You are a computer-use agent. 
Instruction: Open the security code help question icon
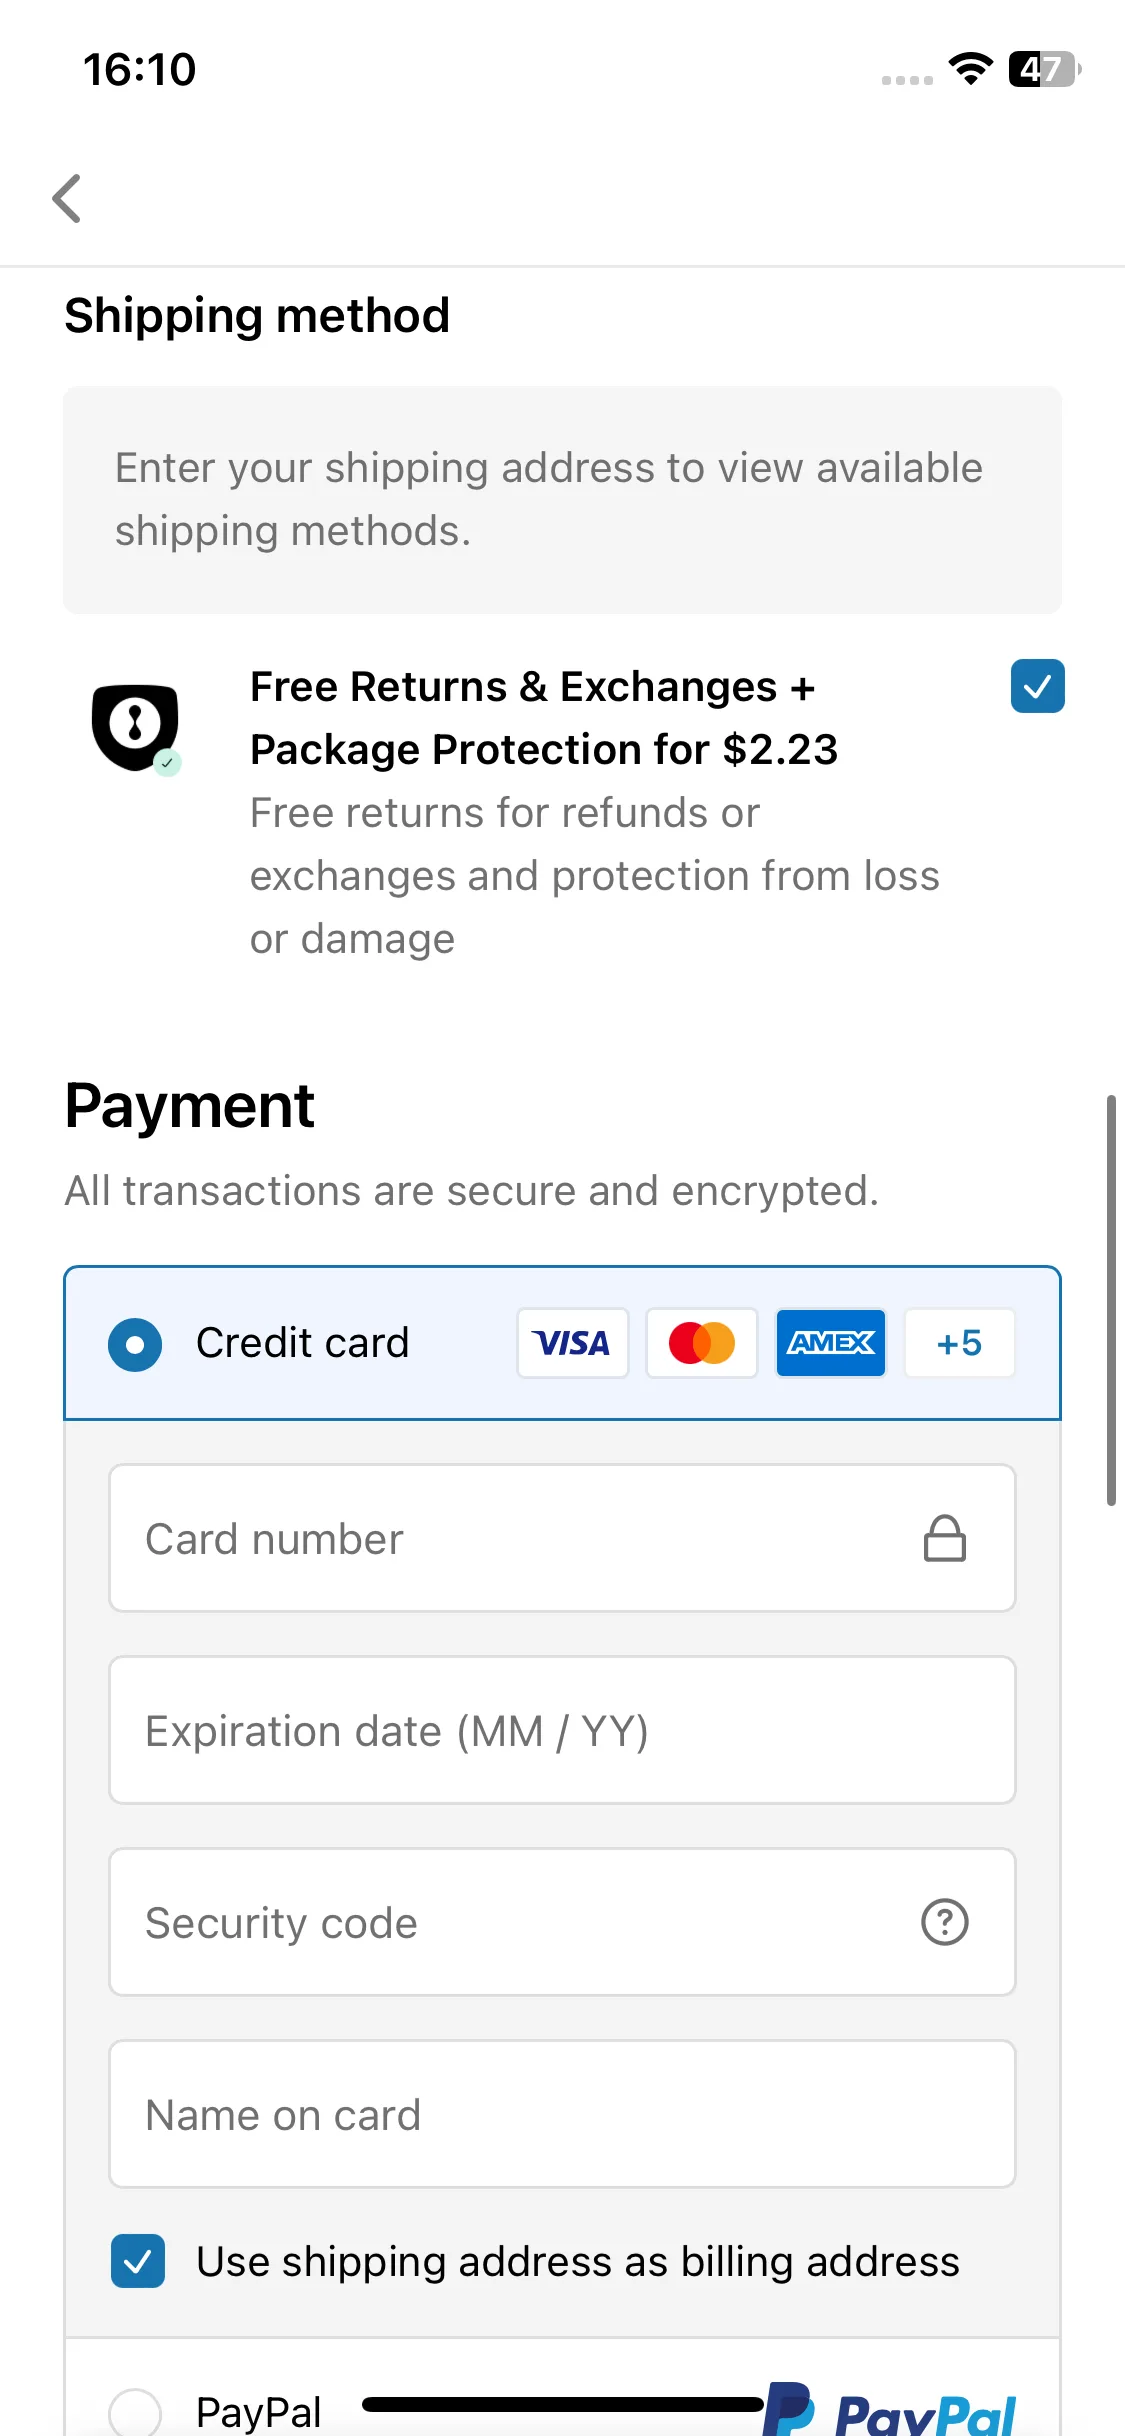(944, 1922)
